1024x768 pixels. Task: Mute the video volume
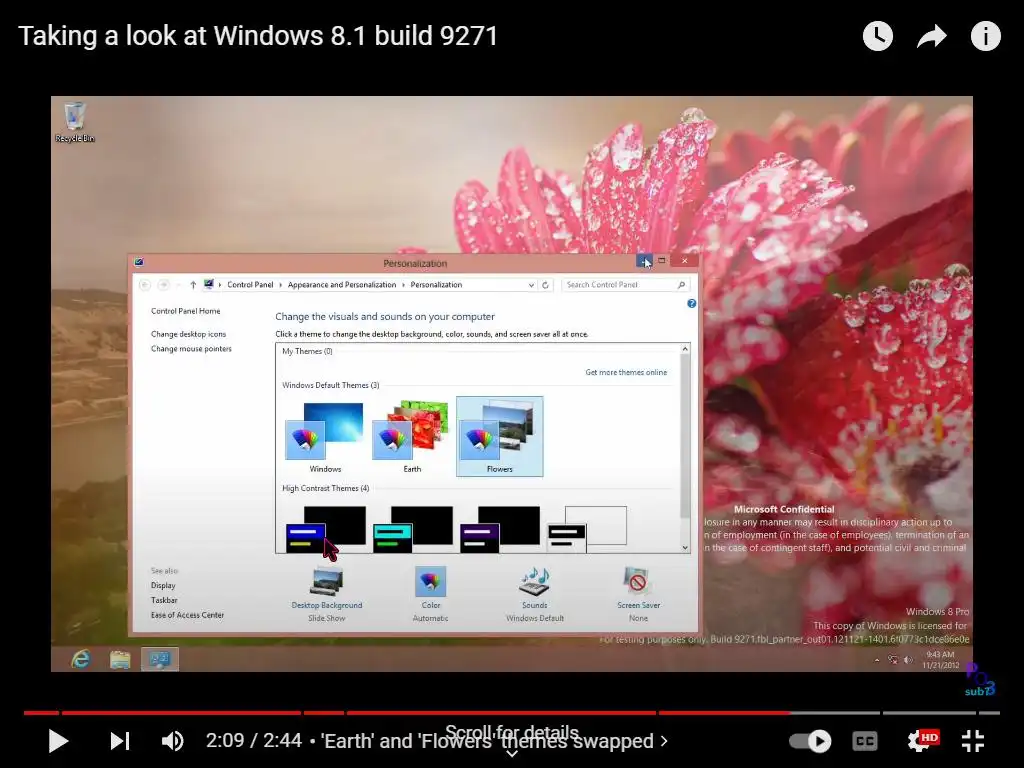(172, 741)
